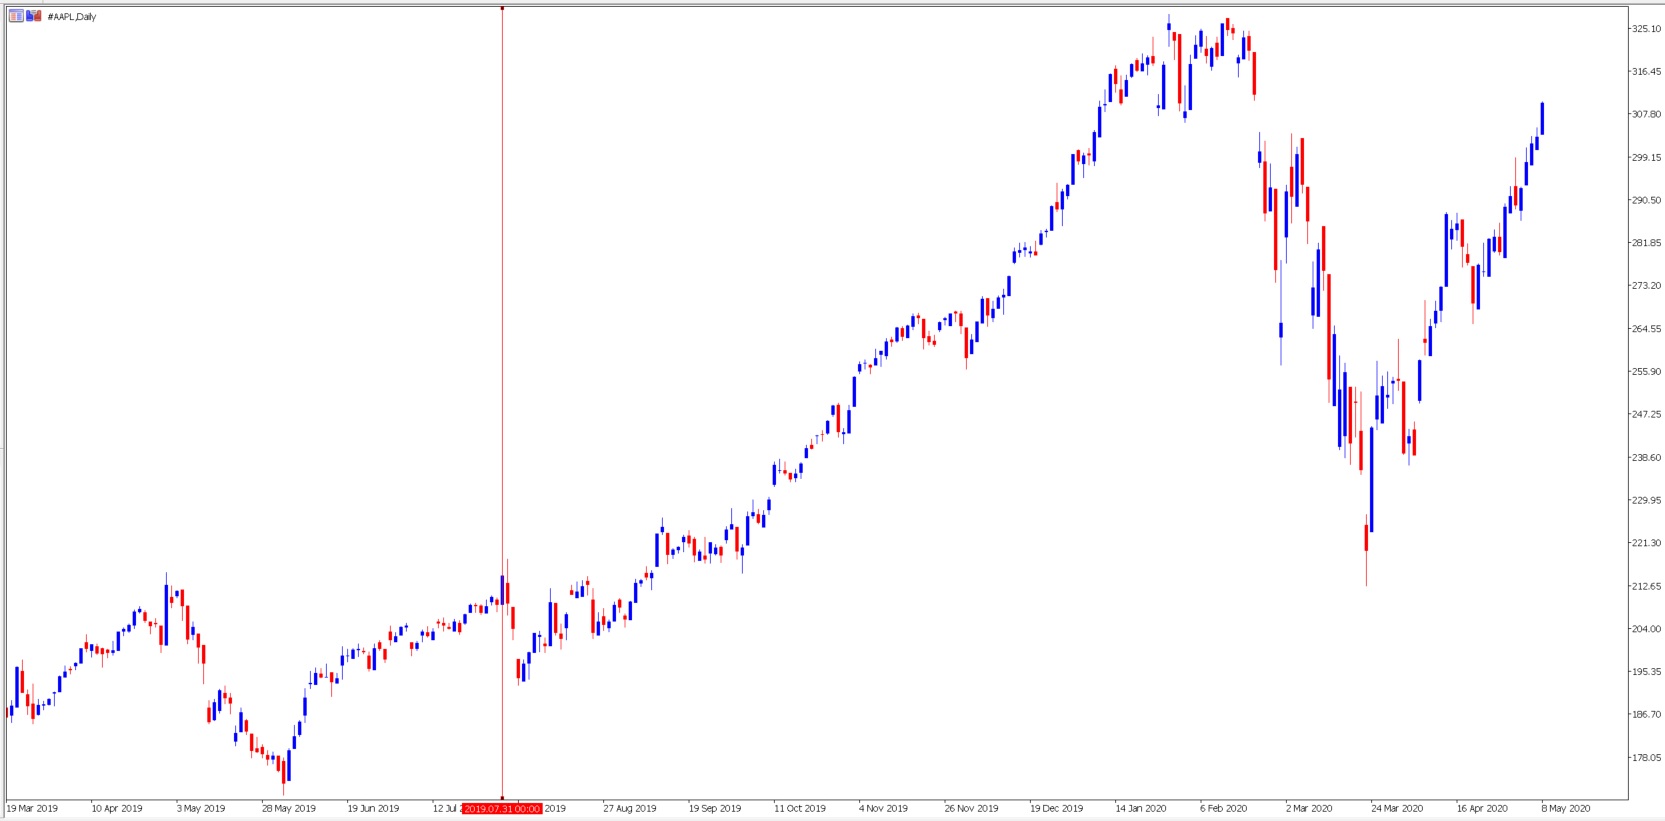Click the 19 Dec 2019 time label
The width and height of the screenshot is (1665, 821).
point(1057,808)
